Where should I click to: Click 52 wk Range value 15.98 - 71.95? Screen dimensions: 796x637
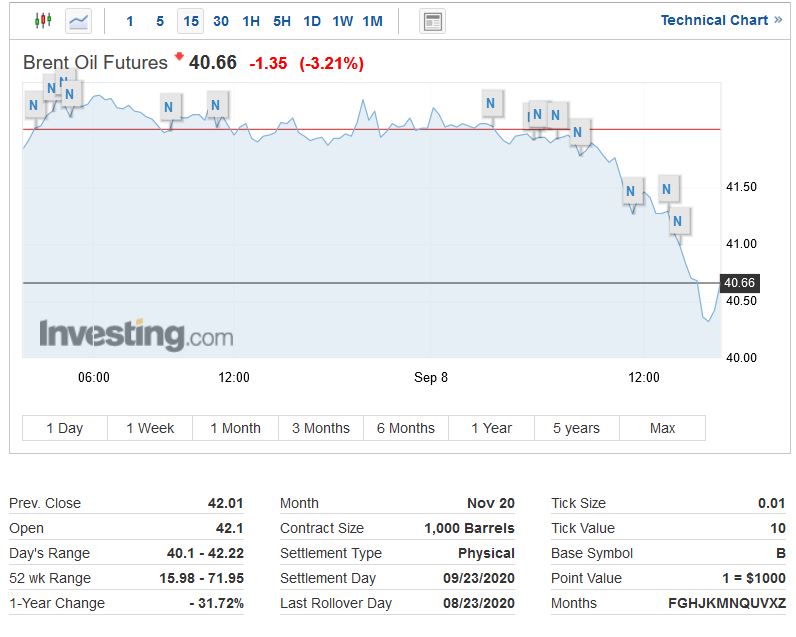point(202,578)
